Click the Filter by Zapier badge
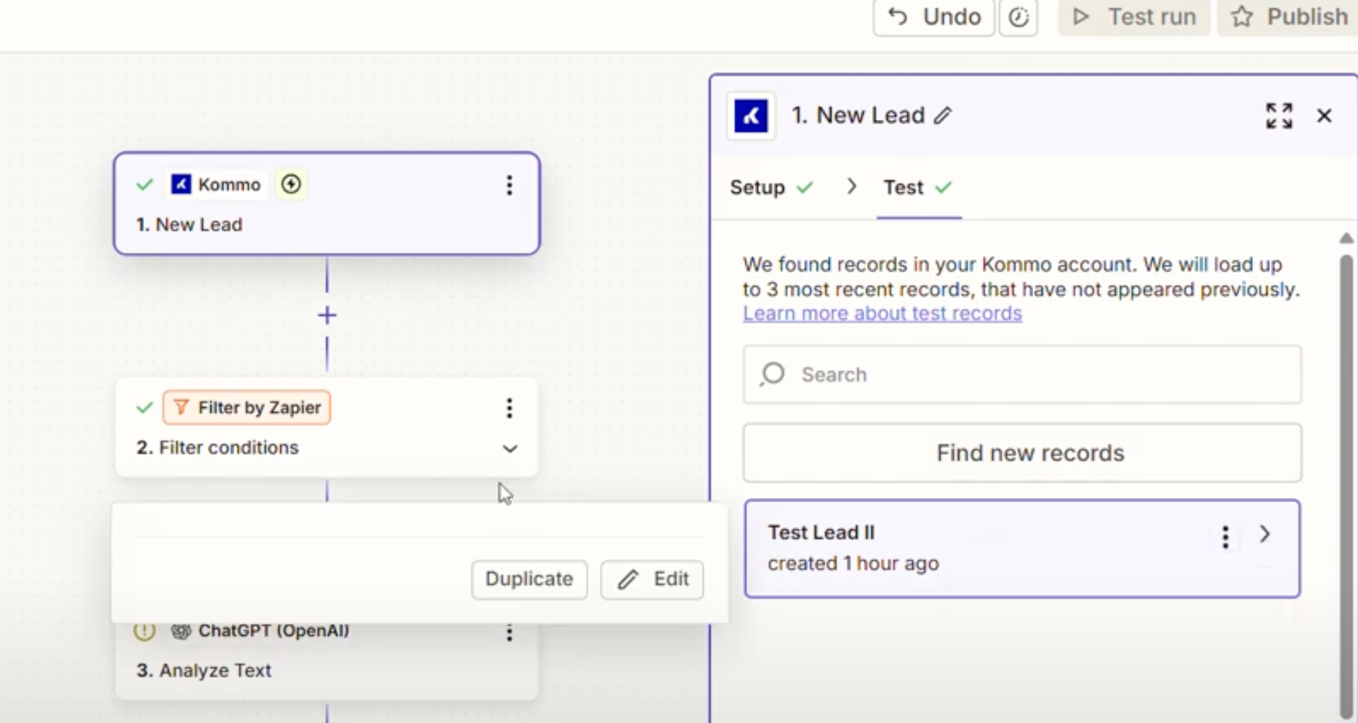 coord(247,407)
